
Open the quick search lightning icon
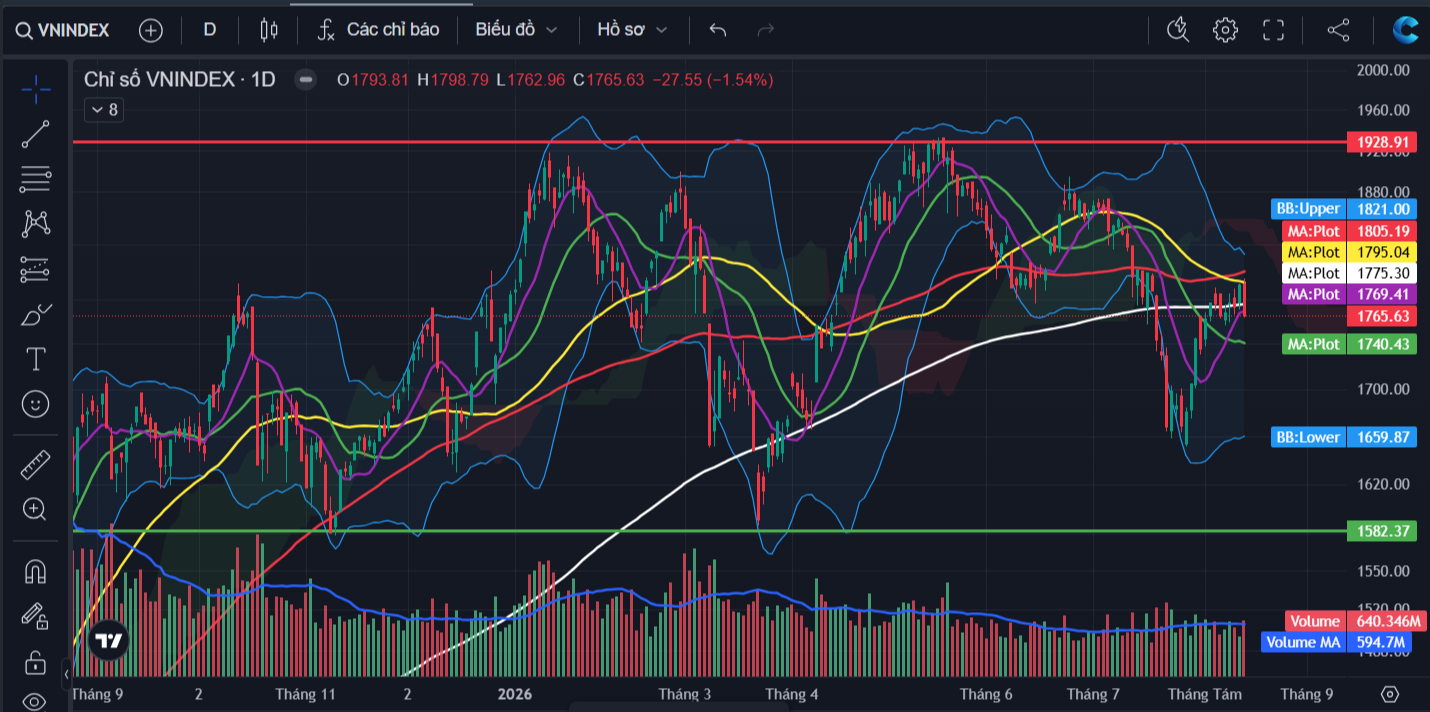tap(1178, 30)
